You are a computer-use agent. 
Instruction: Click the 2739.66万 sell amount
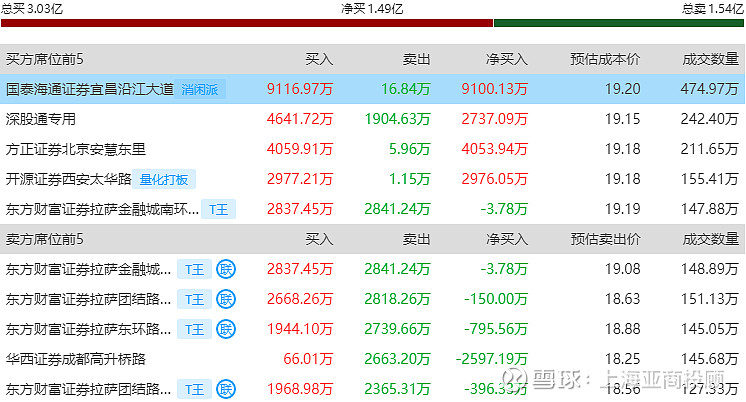point(397,329)
